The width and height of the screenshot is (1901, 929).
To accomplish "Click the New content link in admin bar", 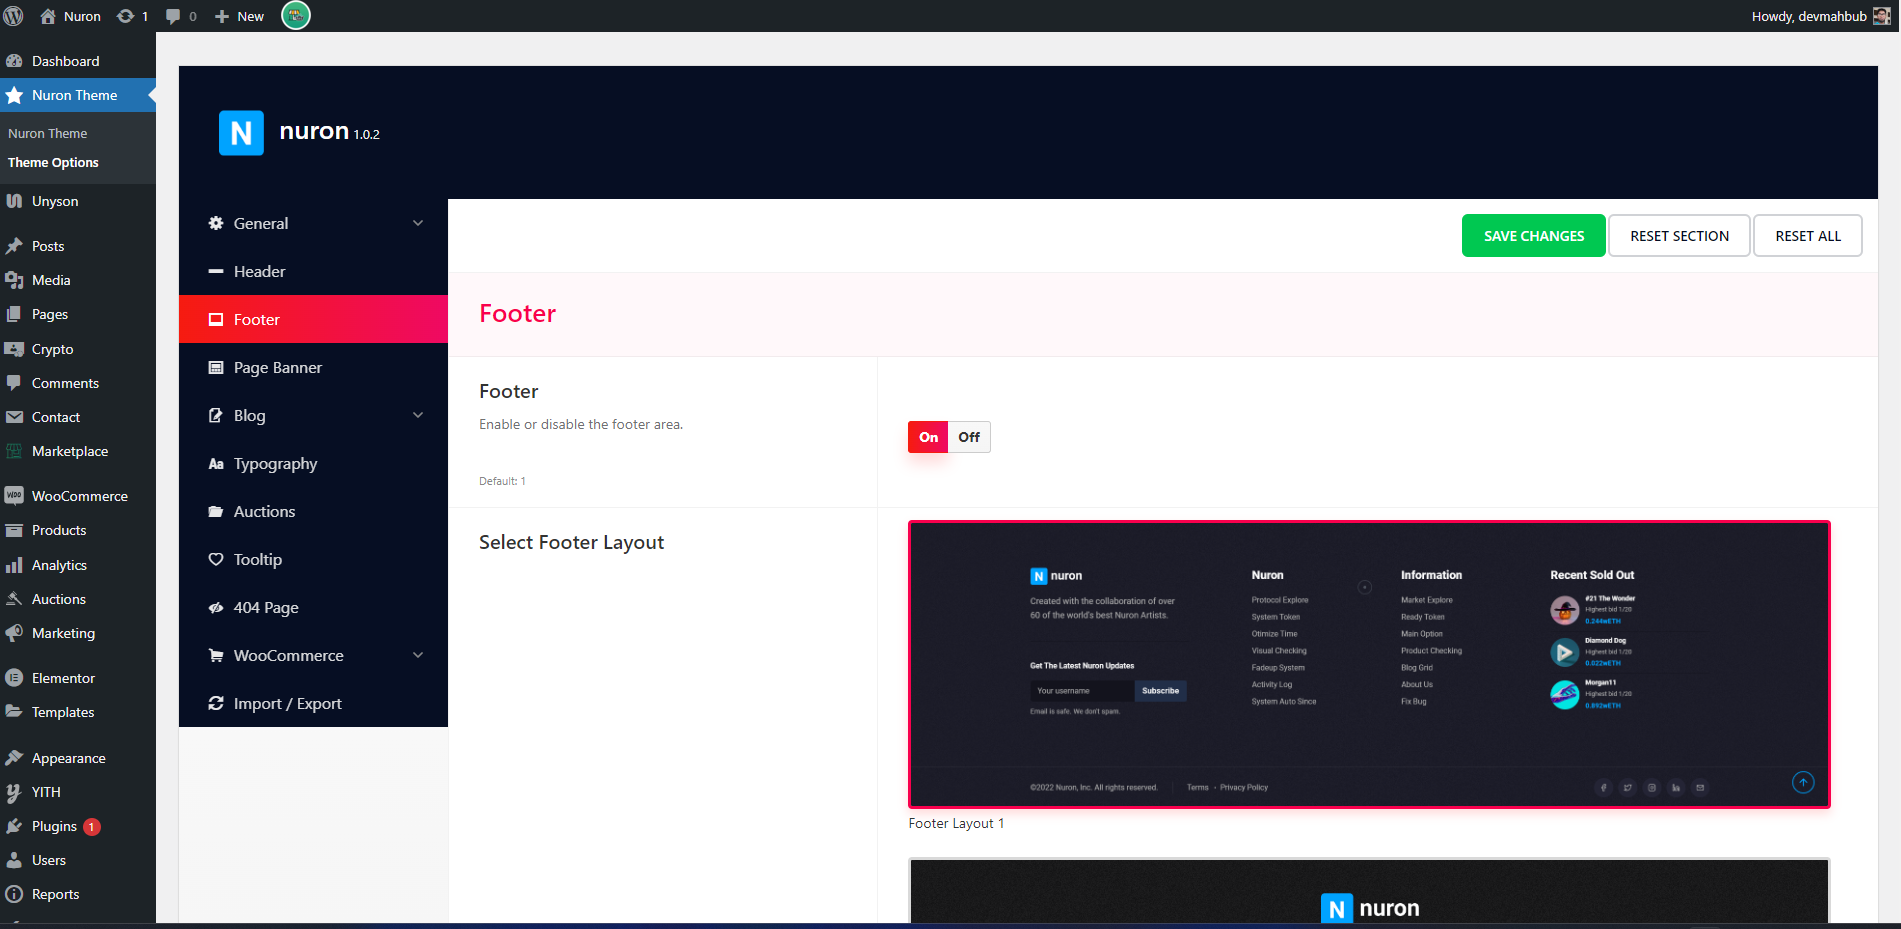I will coord(239,16).
